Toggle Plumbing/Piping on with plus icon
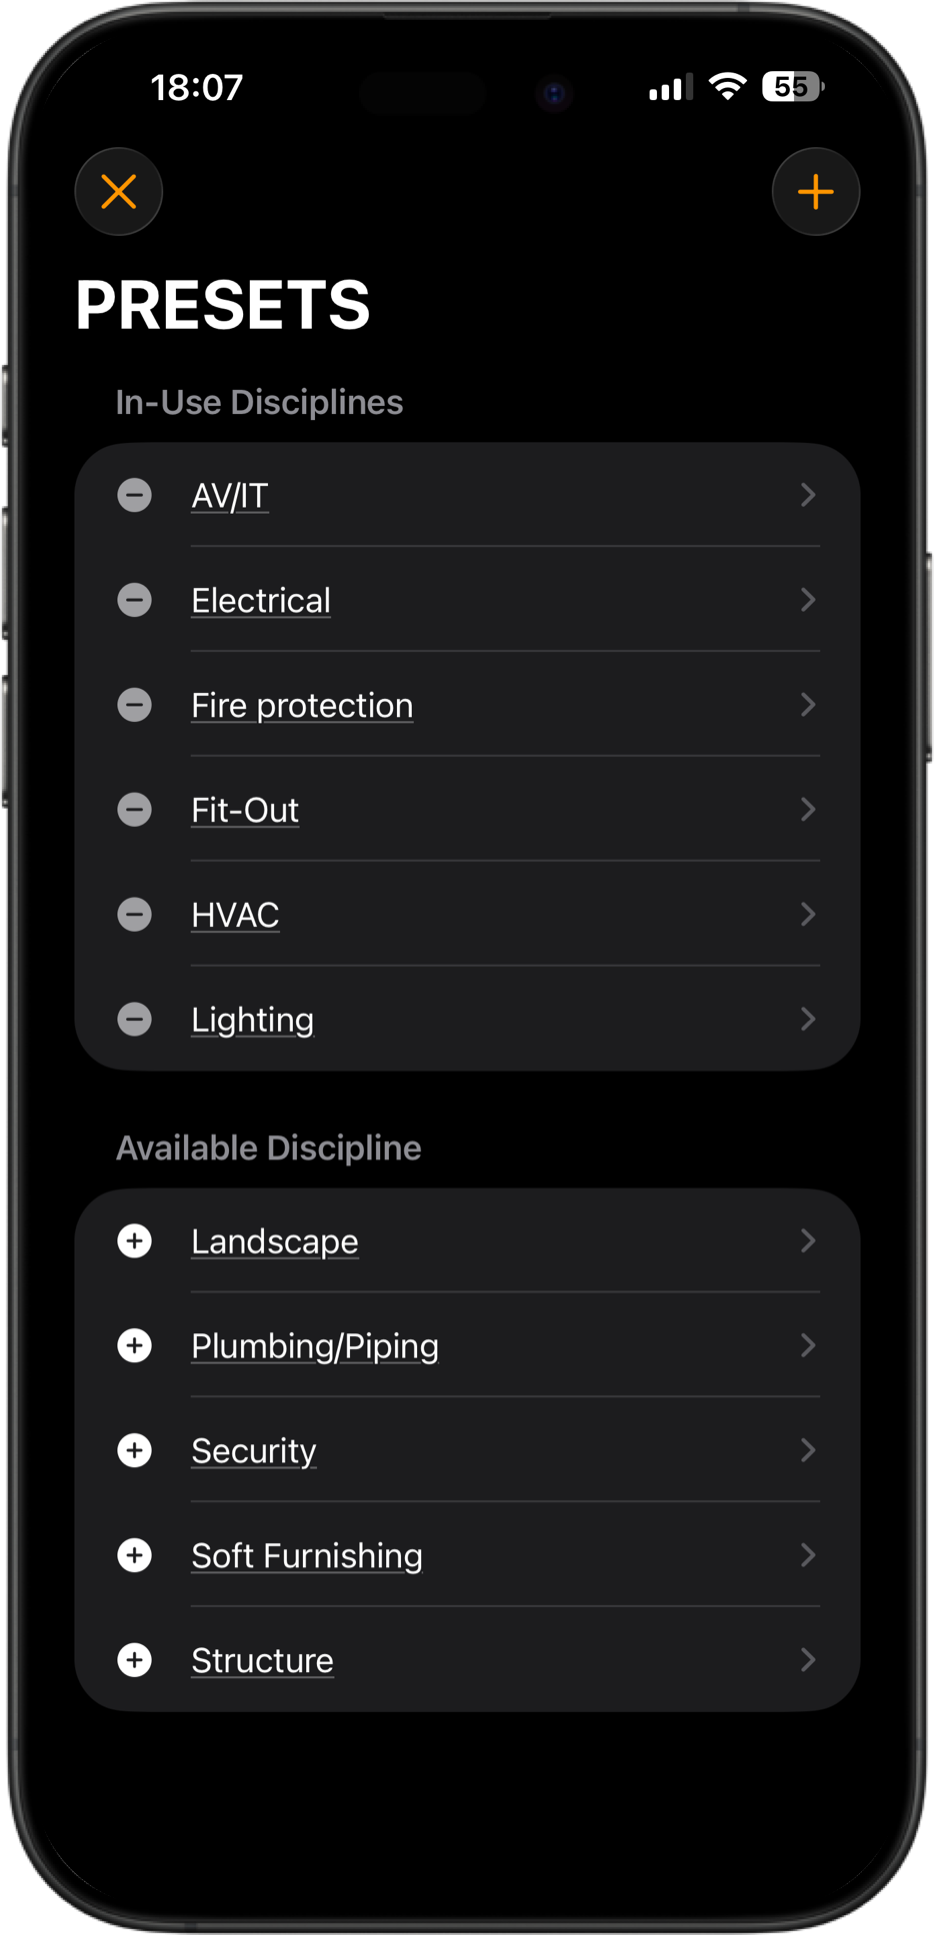Viewport: 934px width, 1935px height. point(135,1346)
